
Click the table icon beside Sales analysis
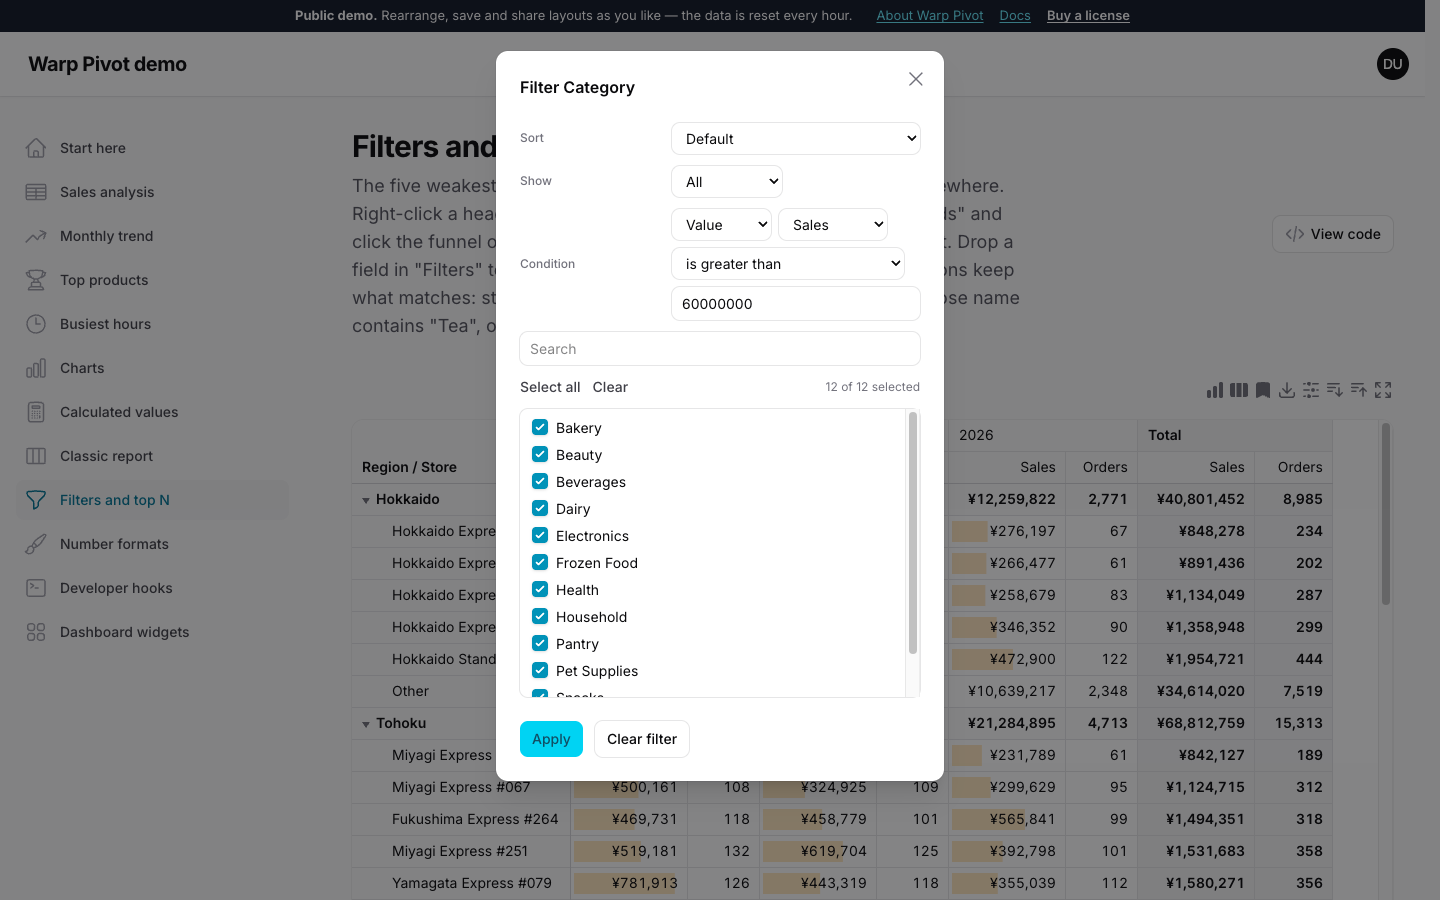pyautogui.click(x=36, y=192)
